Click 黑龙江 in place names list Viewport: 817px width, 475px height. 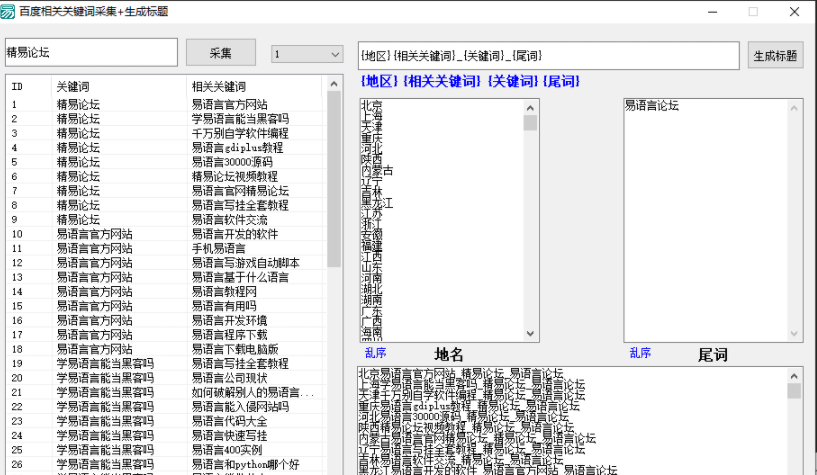(377, 203)
